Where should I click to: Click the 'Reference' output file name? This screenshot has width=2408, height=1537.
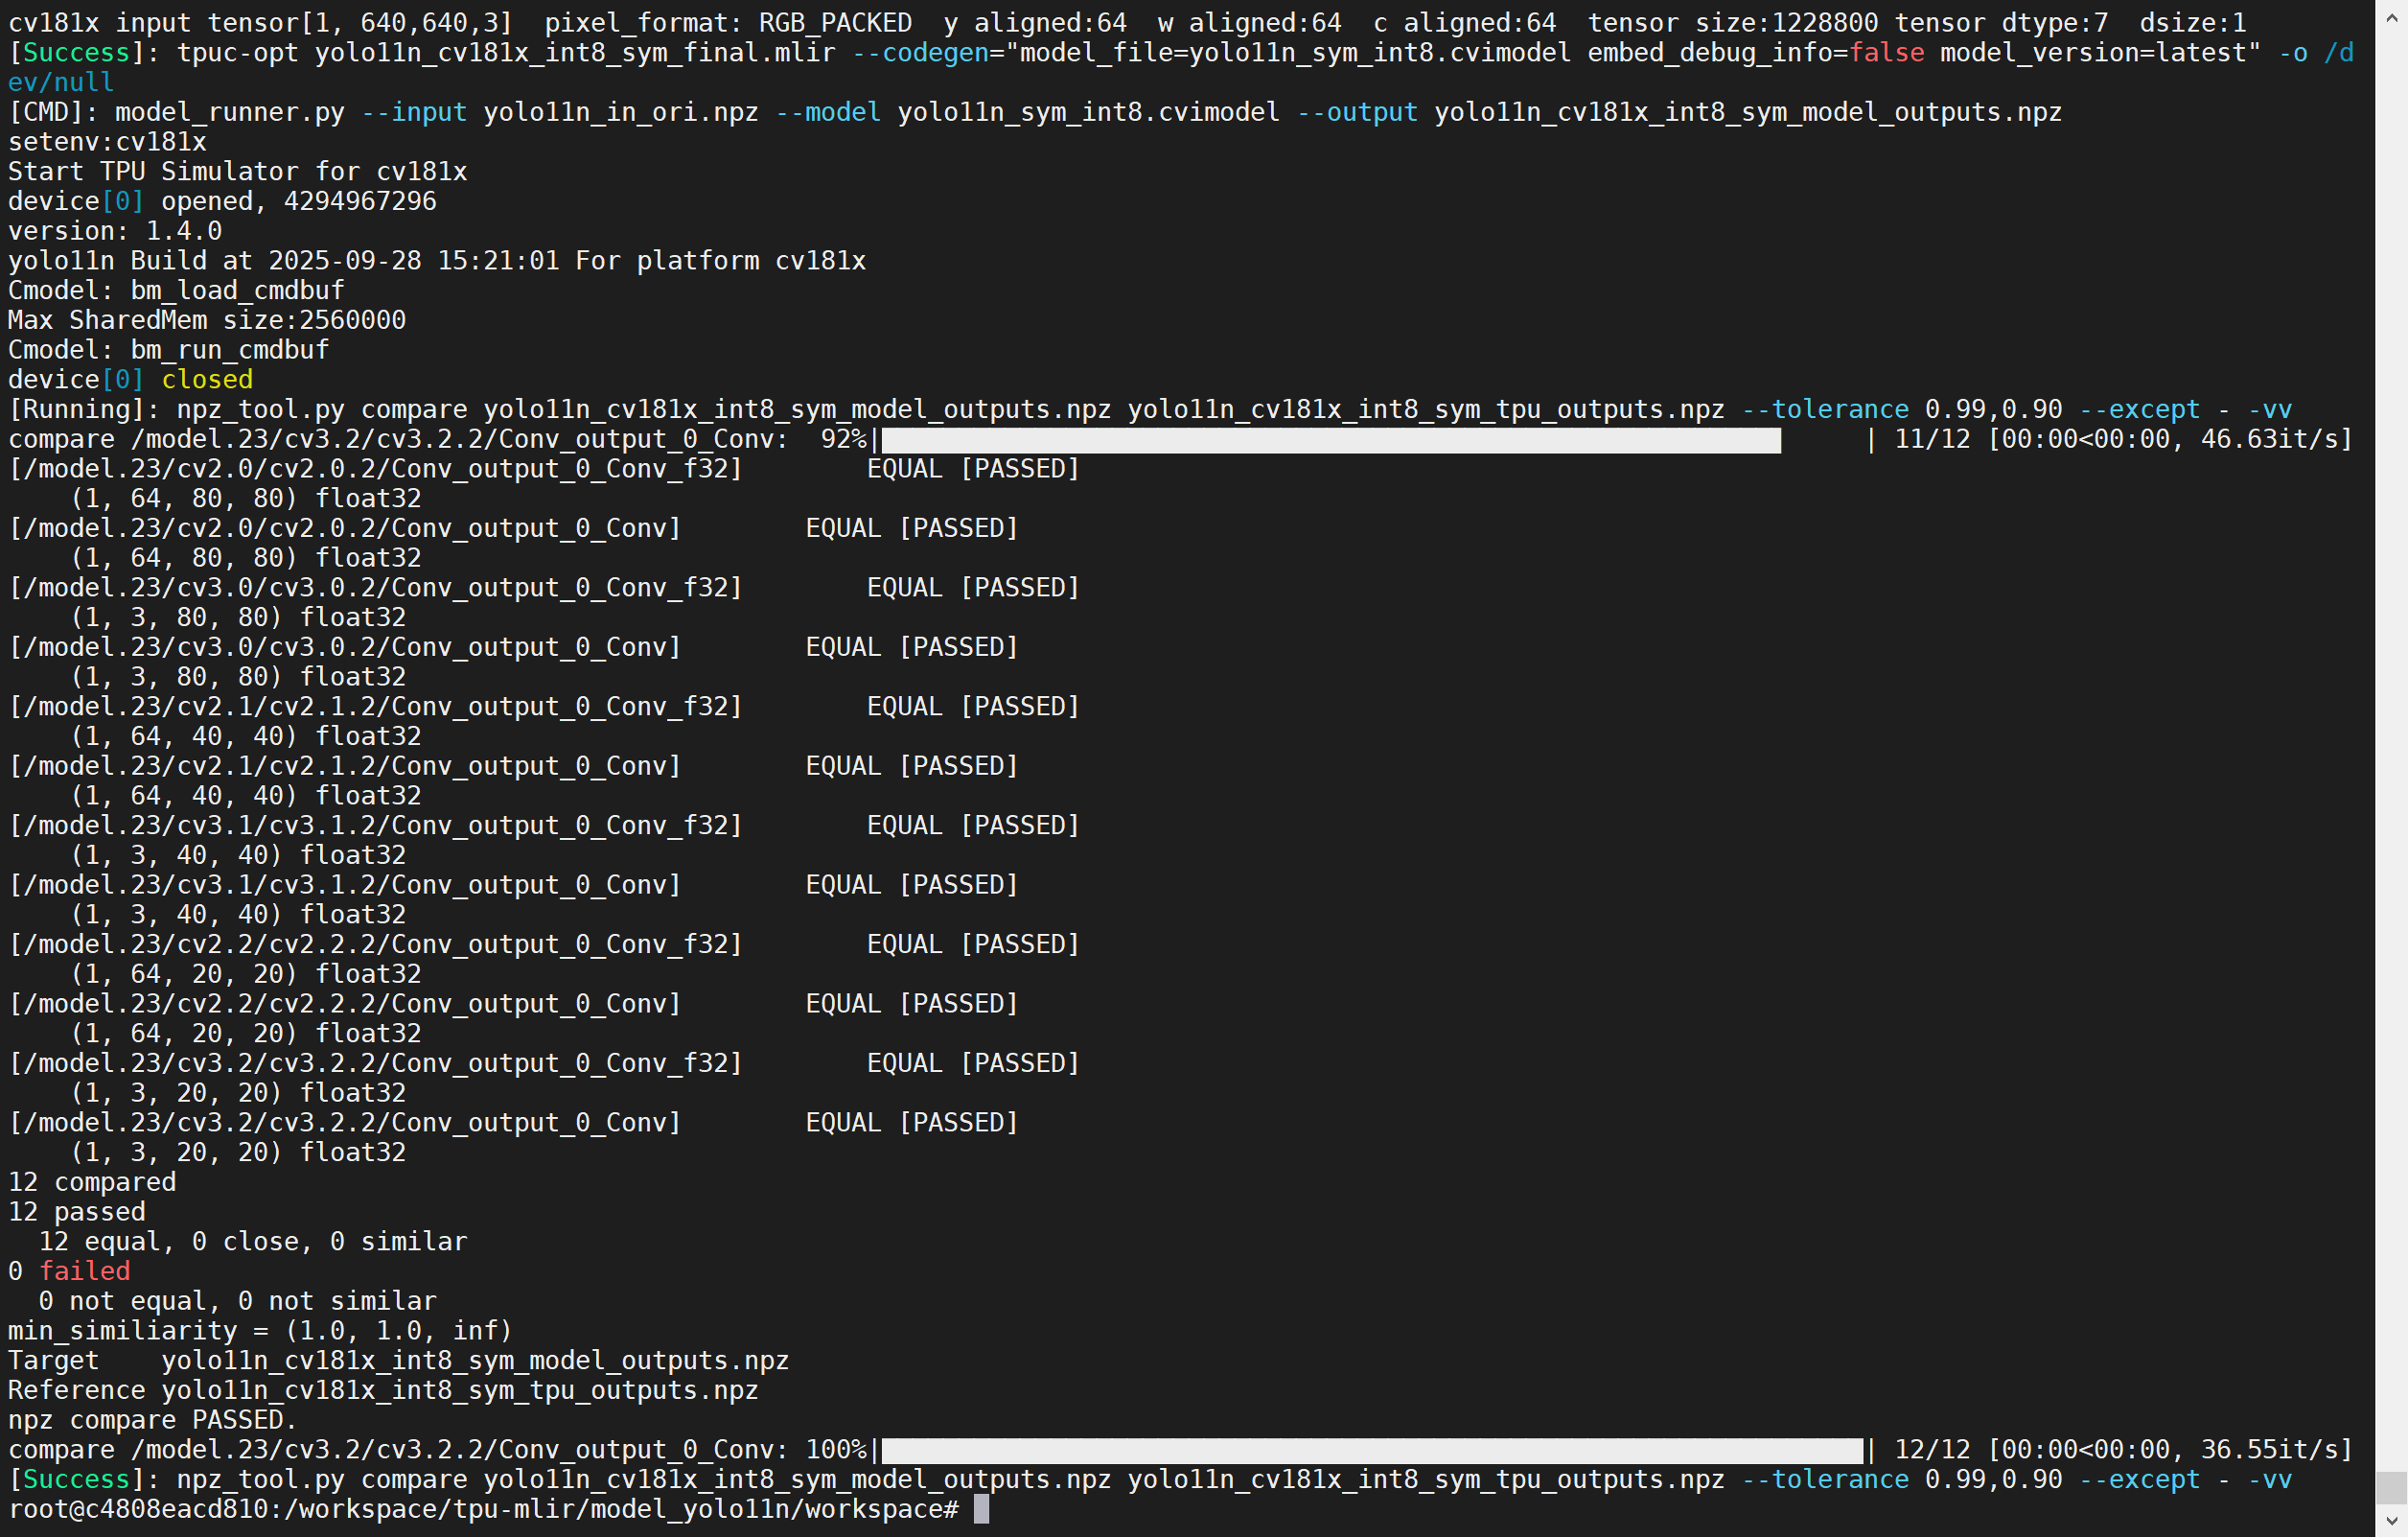460,1390
